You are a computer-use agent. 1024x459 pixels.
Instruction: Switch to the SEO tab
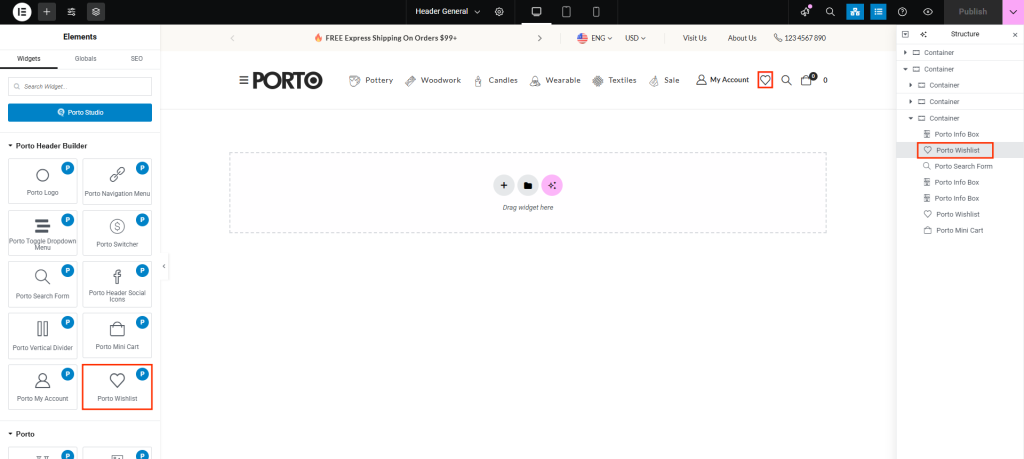click(137, 59)
